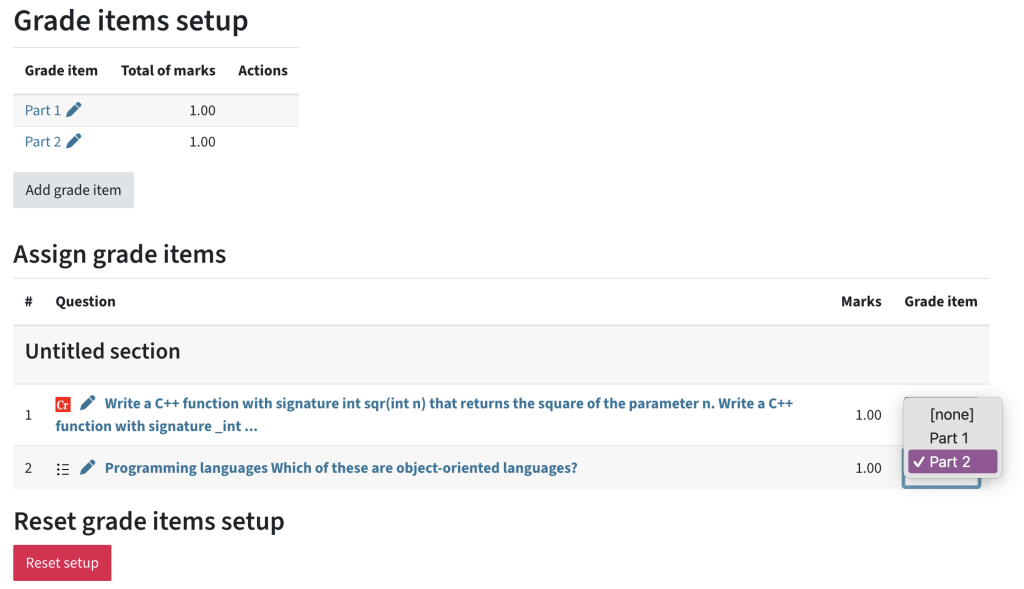1024x589 pixels.
Task: Click the Marks column header in assign table
Action: (861, 302)
